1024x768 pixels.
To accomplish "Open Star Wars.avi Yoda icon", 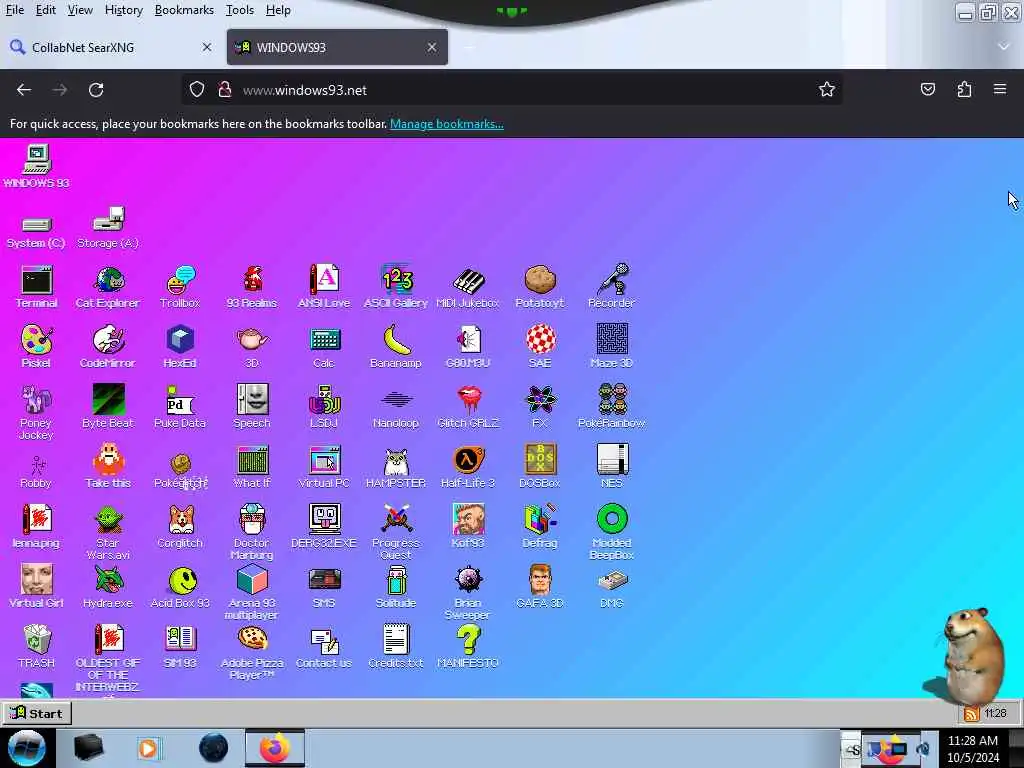I will click(108, 532).
